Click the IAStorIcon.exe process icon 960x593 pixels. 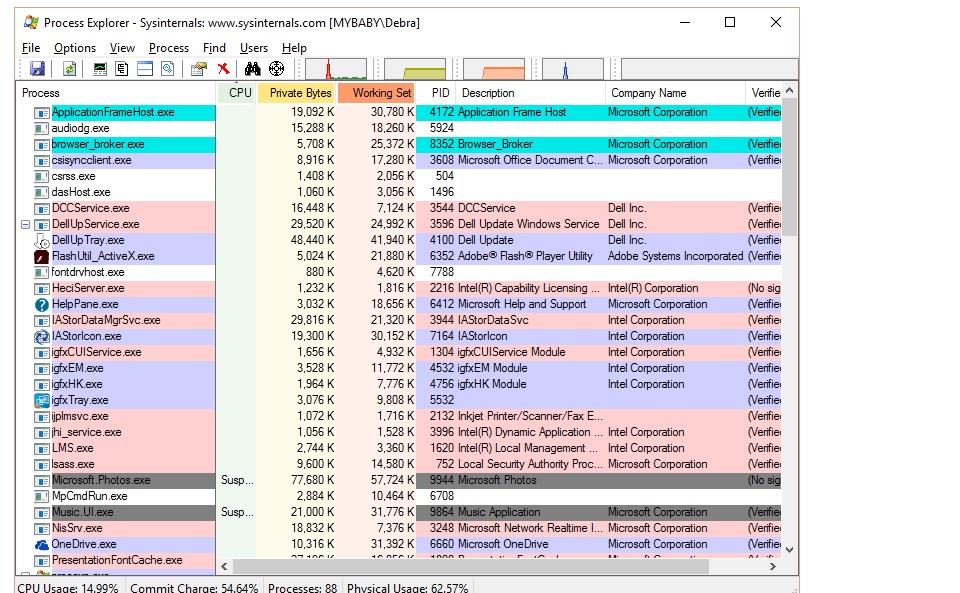(x=42, y=337)
